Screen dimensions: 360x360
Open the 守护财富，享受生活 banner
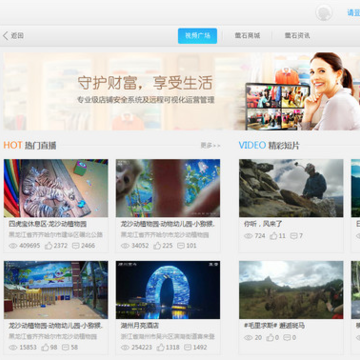tap(182, 91)
